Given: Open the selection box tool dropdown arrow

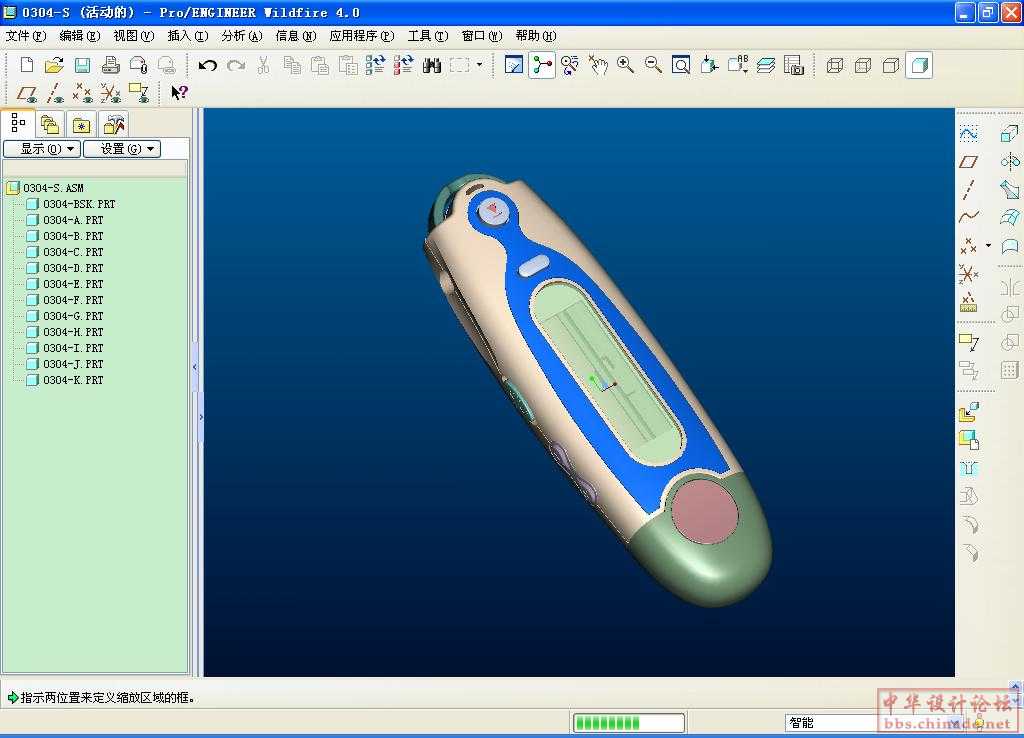Looking at the screenshot, I should pos(480,65).
